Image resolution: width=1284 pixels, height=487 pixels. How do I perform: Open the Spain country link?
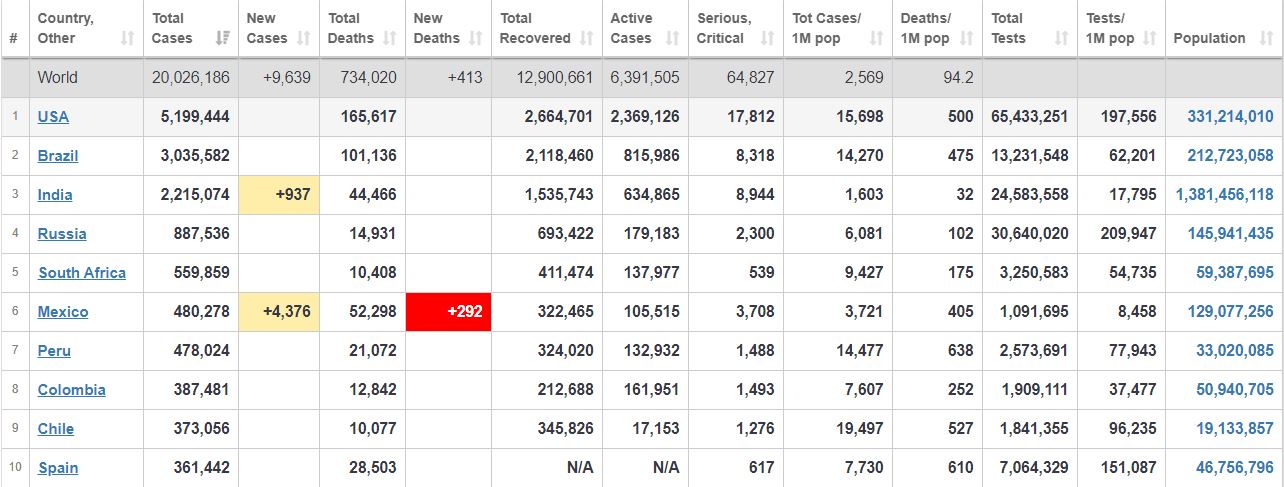pos(58,467)
